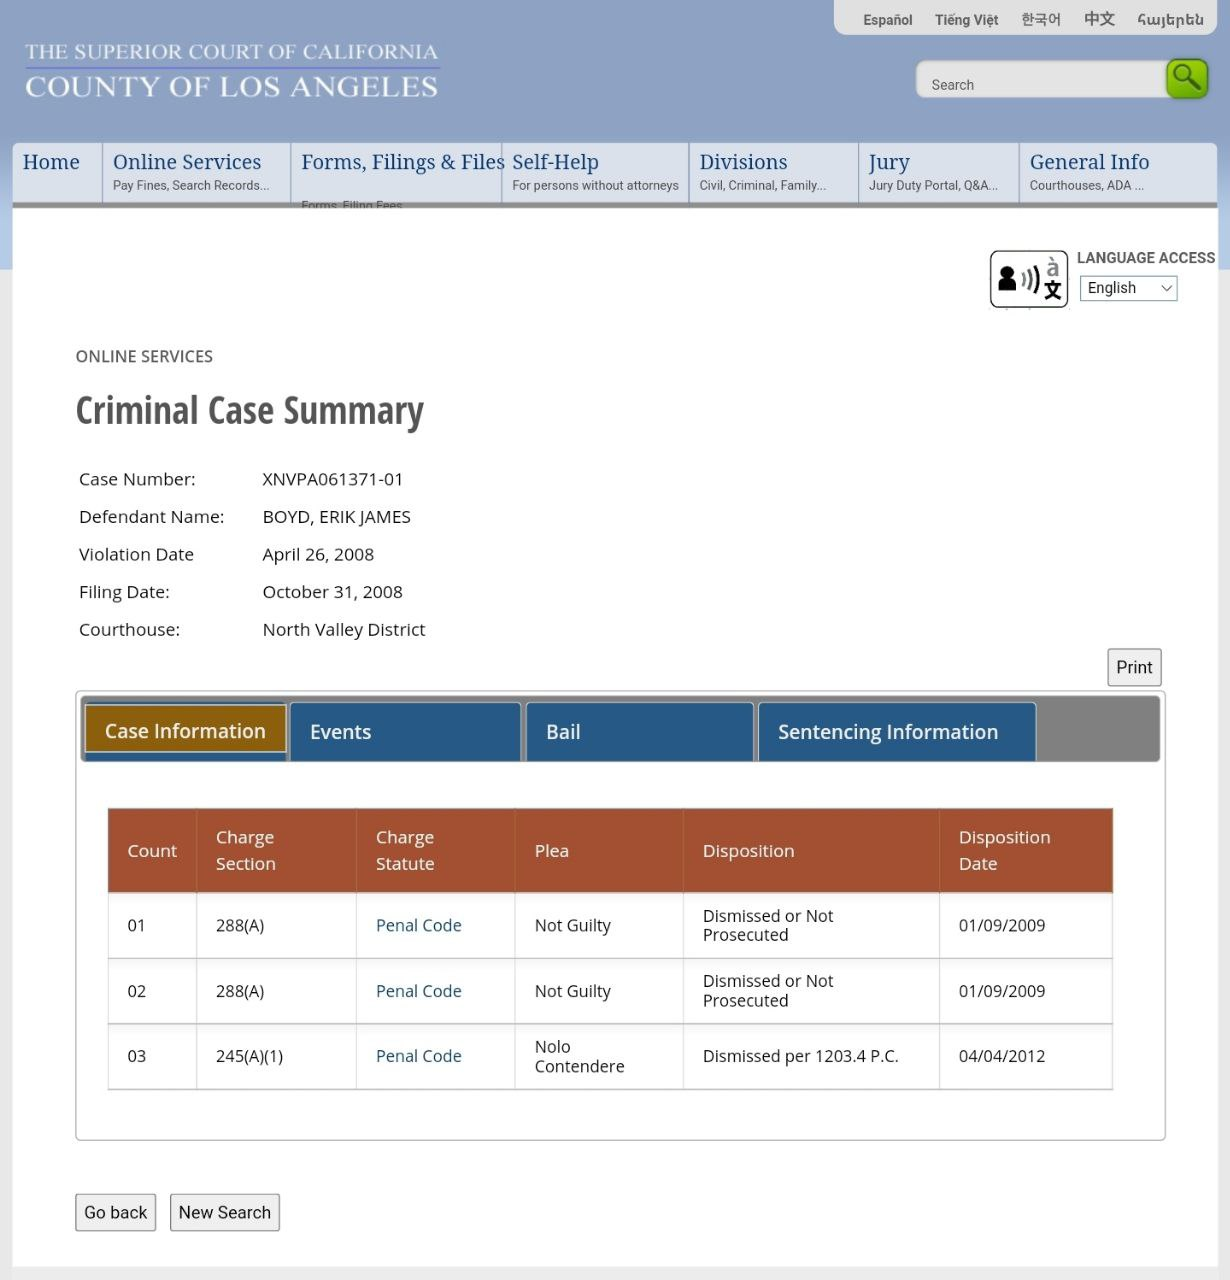Click the New Search button
Viewport: 1230px width, 1280px height.
225,1212
